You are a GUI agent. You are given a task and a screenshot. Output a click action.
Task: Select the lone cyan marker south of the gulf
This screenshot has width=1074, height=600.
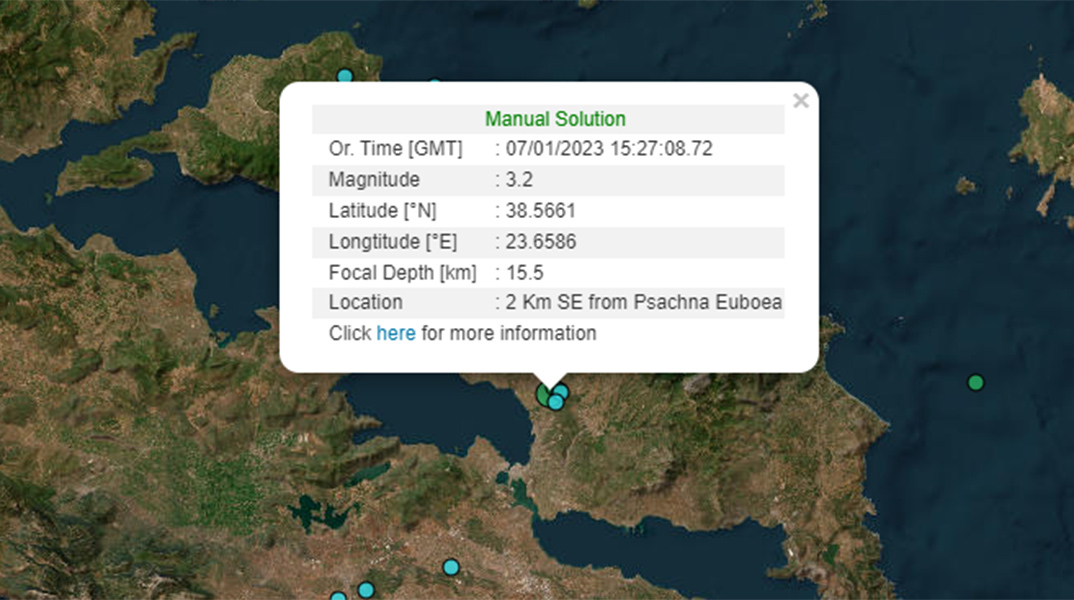click(x=451, y=567)
